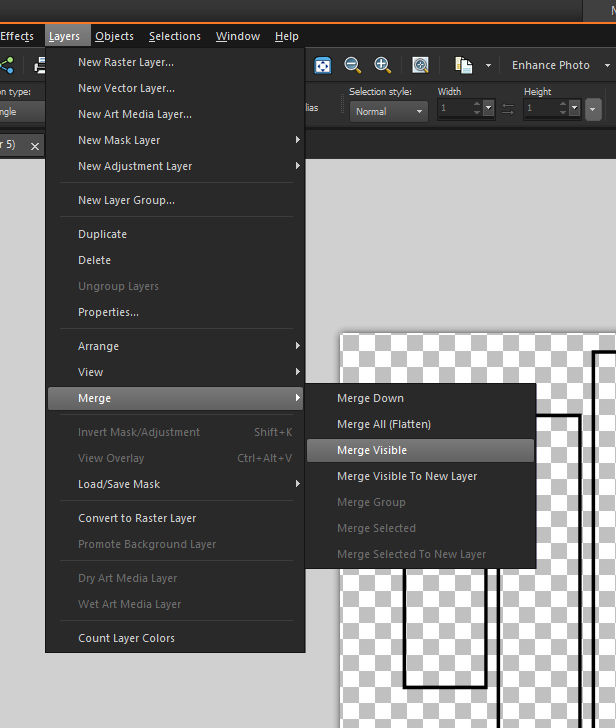Image resolution: width=616 pixels, height=728 pixels.
Task: Click Enhance Photo button
Action: pos(551,65)
